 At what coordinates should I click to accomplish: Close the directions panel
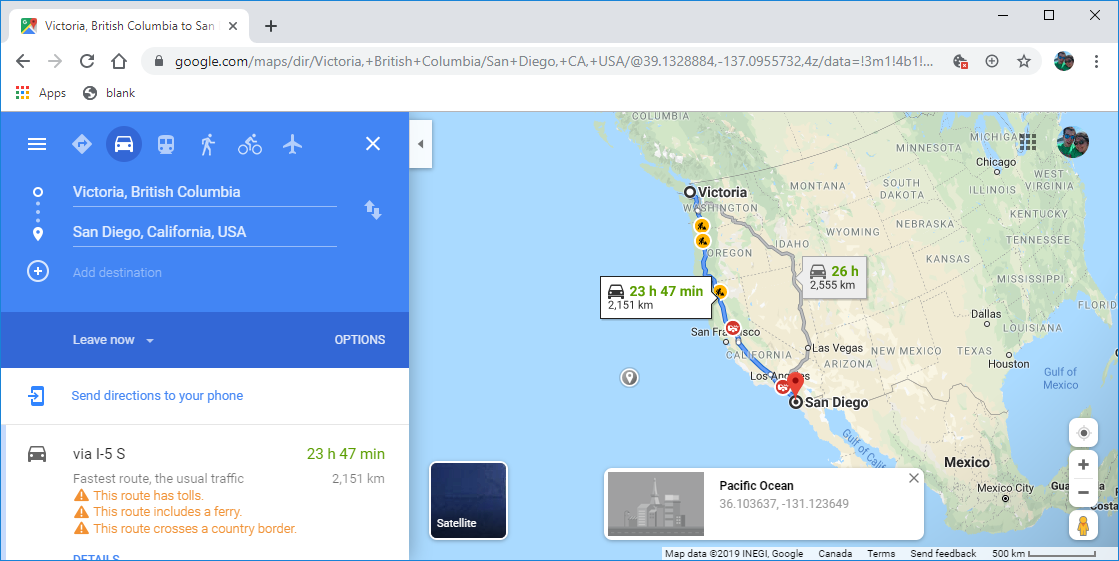click(373, 144)
